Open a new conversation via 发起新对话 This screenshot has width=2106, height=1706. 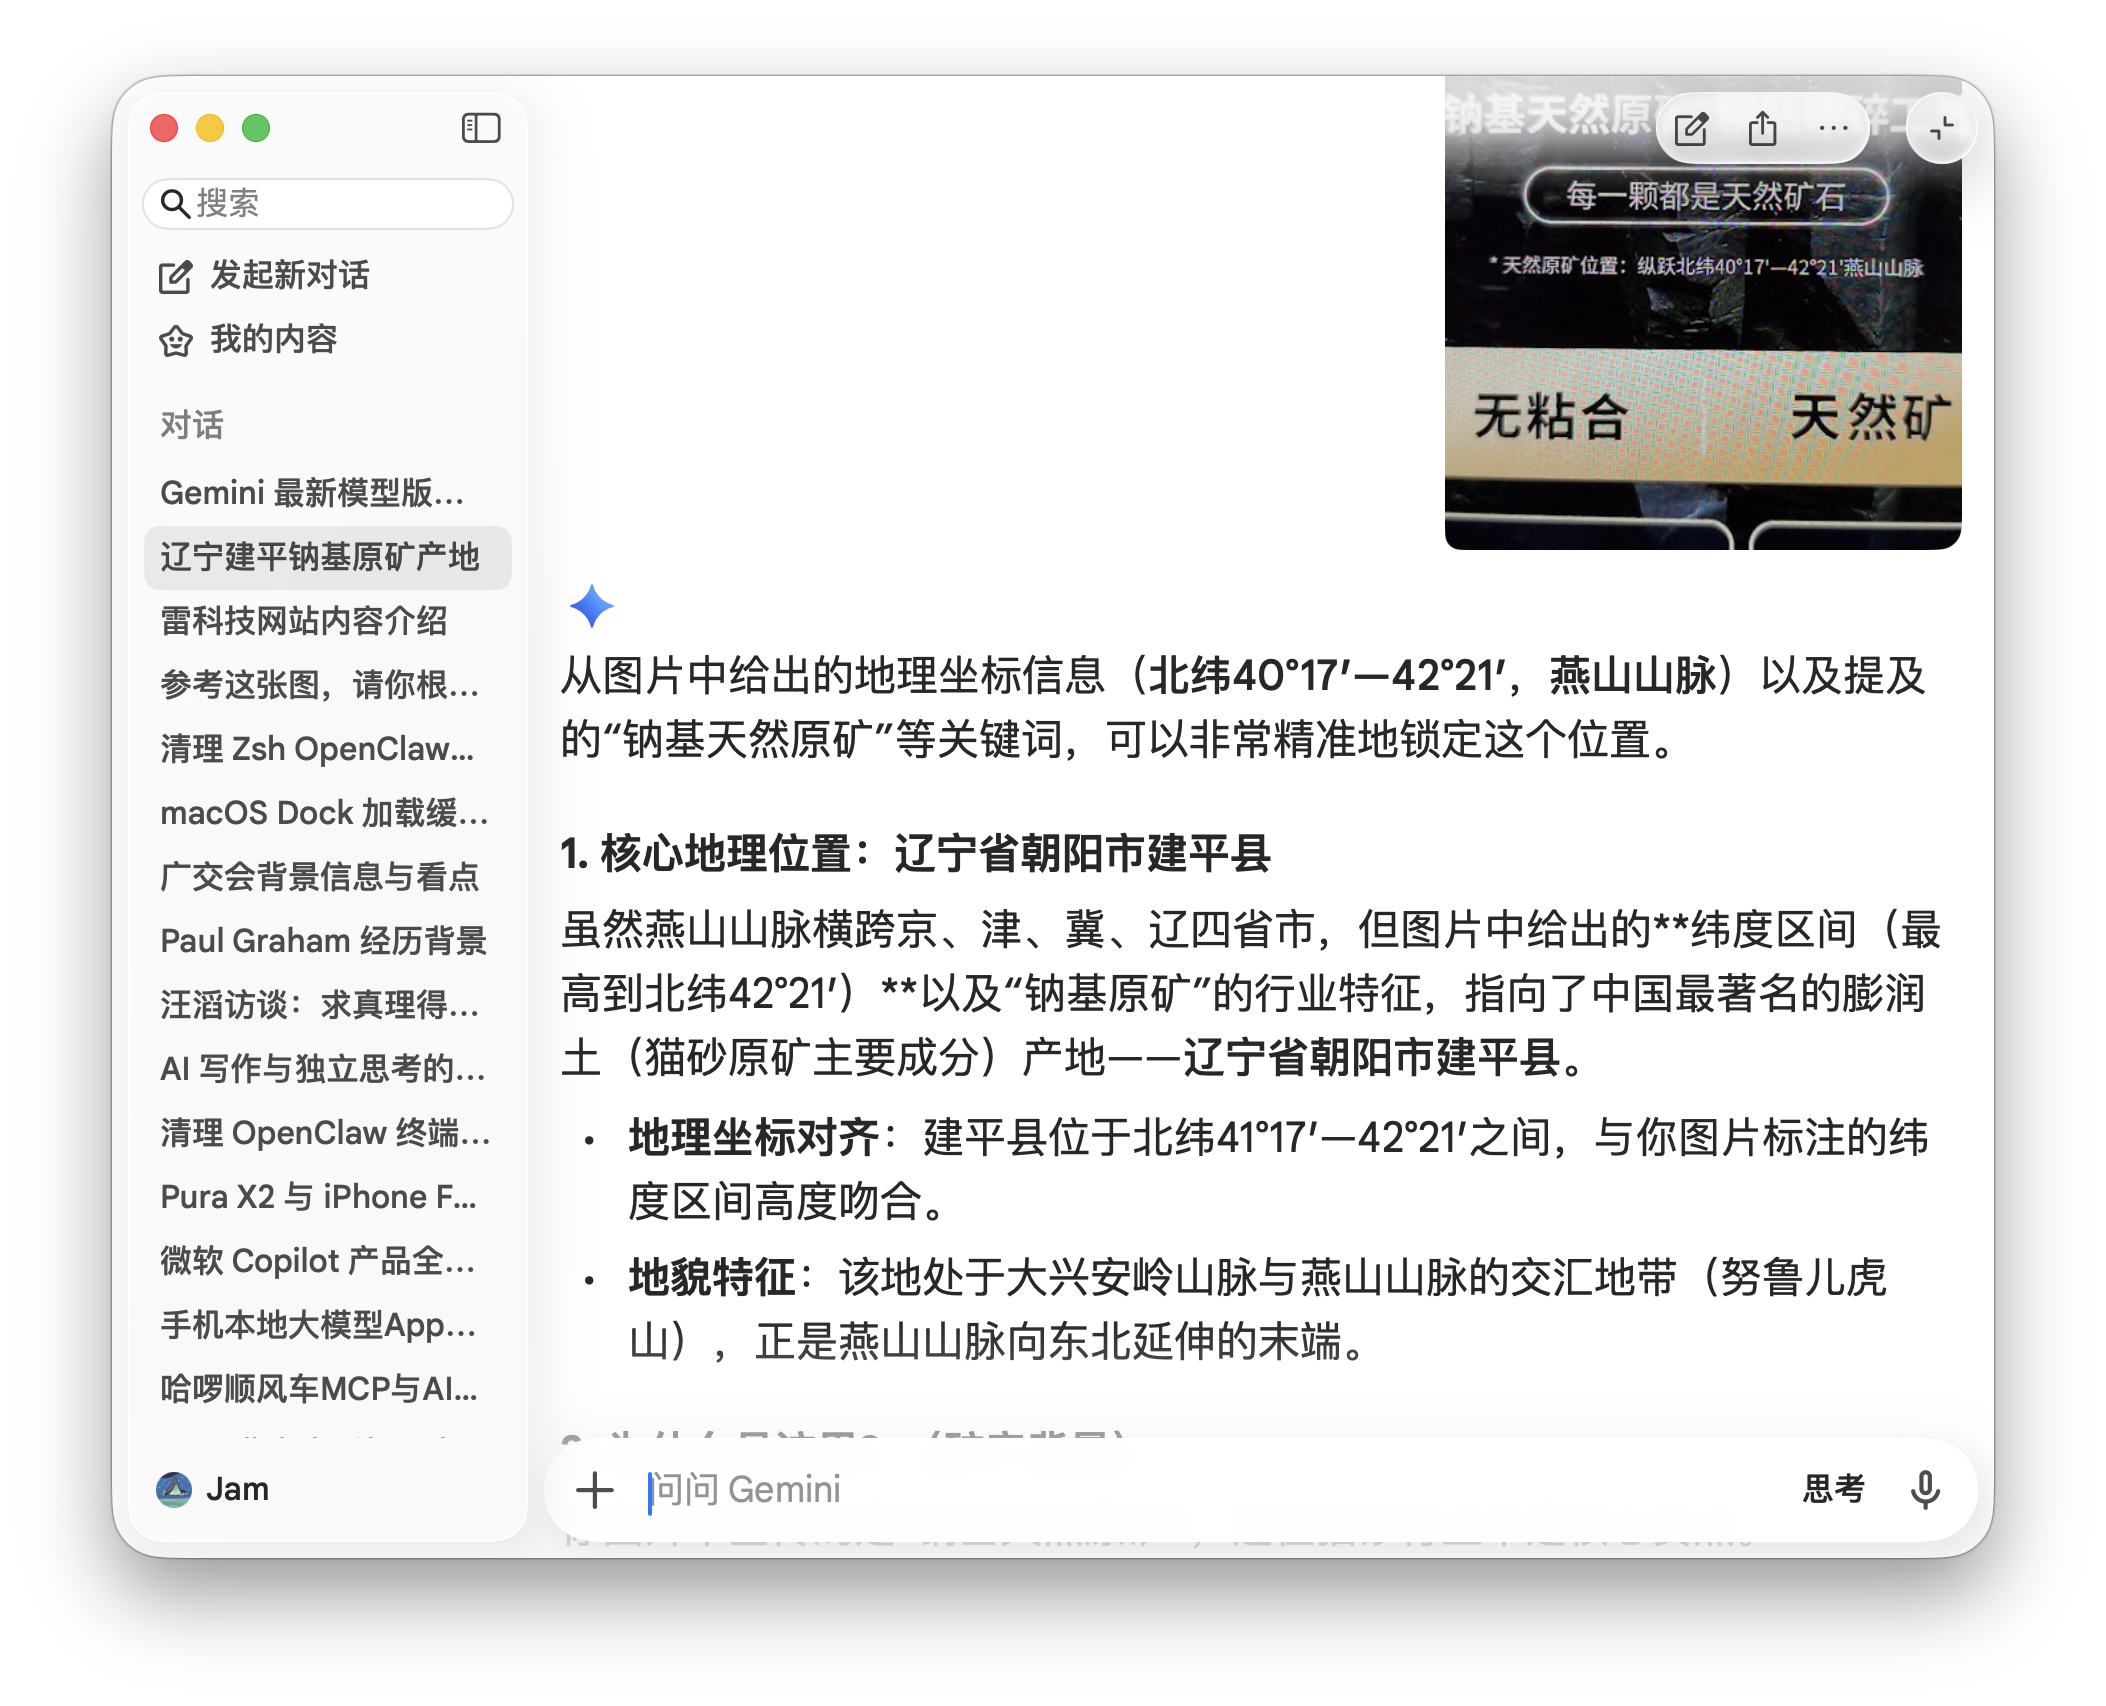coord(289,276)
